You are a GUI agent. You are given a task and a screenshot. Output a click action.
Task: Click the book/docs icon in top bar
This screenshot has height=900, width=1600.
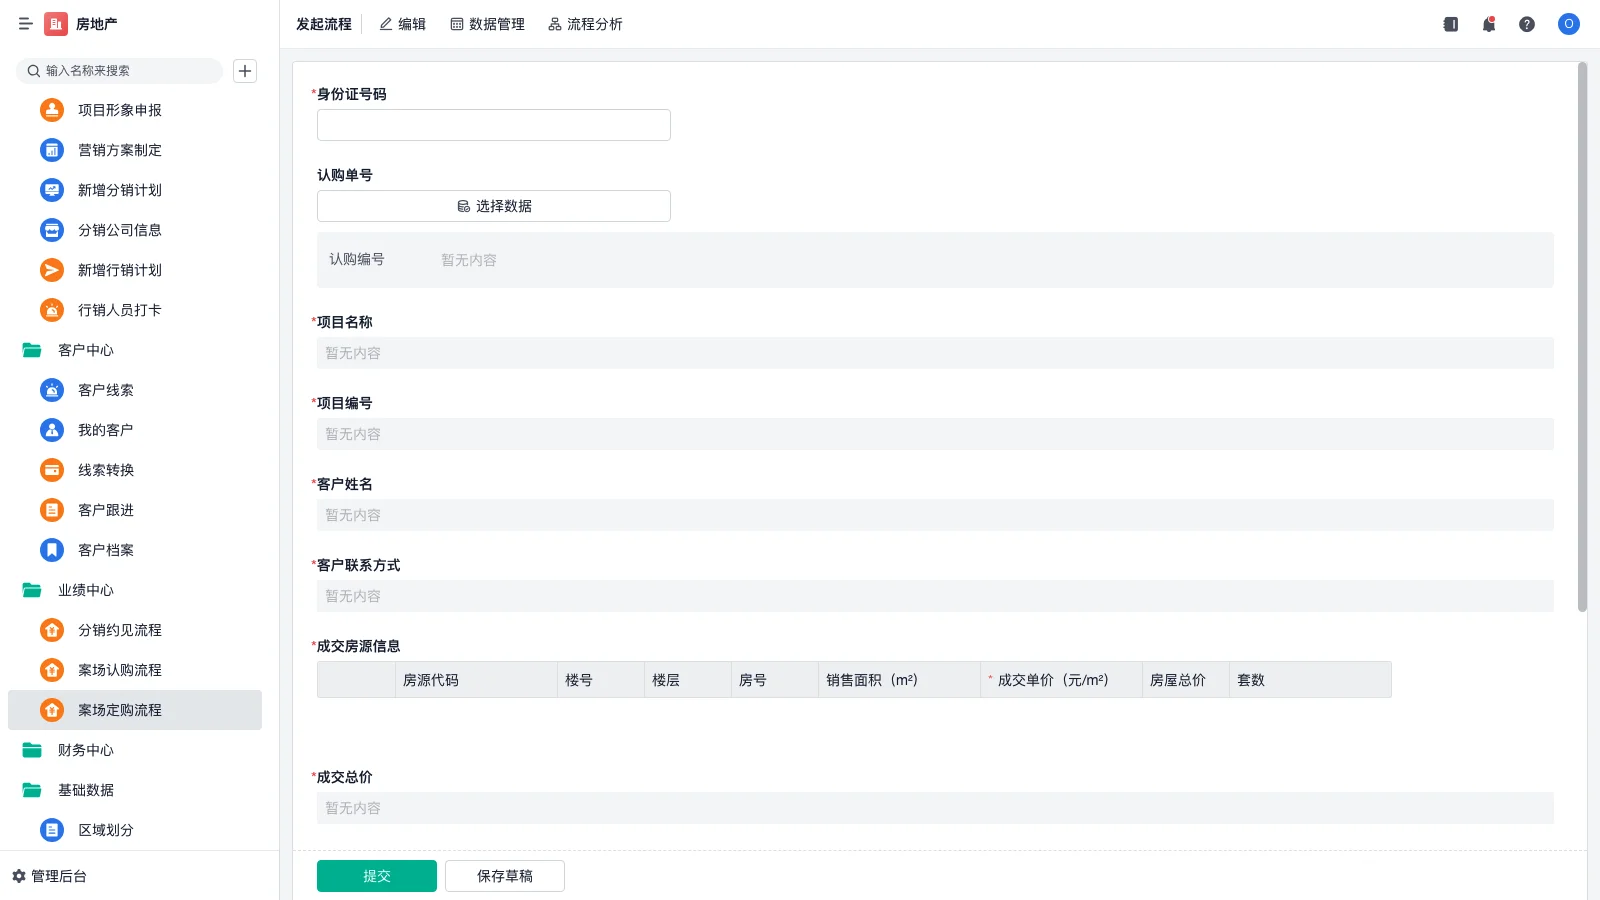coord(1451,24)
